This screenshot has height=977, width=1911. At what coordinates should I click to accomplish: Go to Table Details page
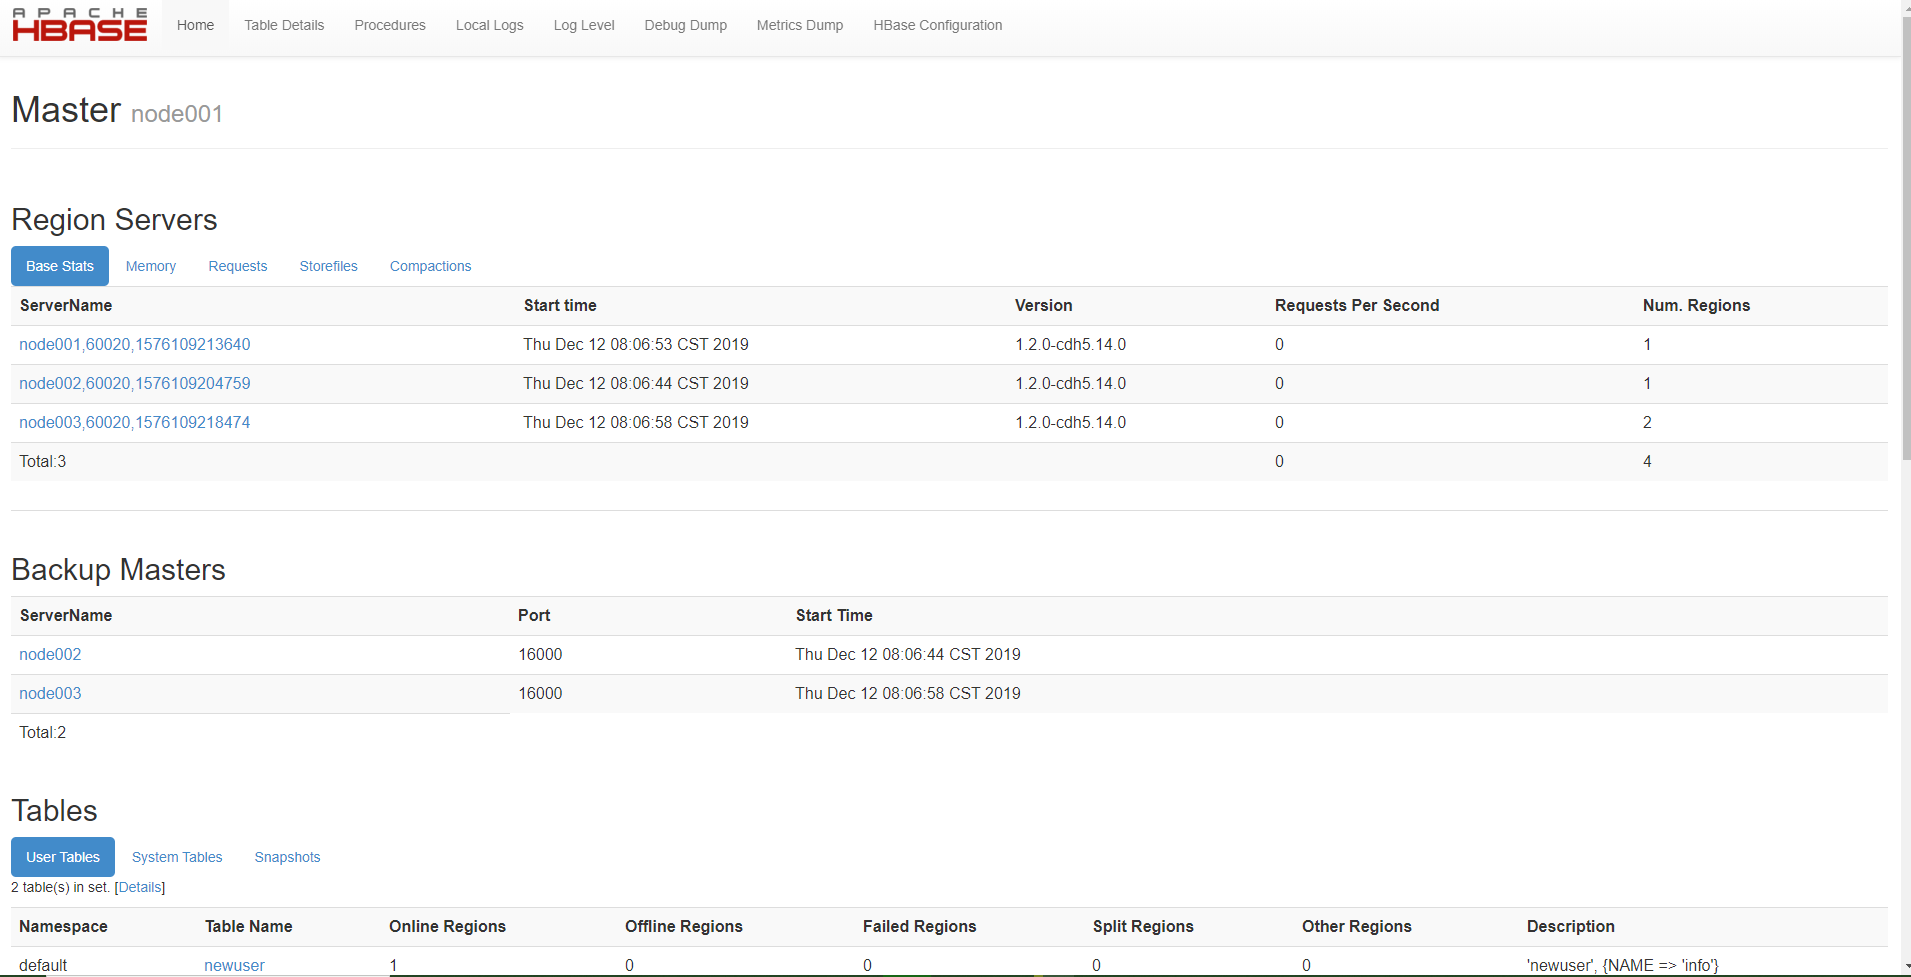284,25
